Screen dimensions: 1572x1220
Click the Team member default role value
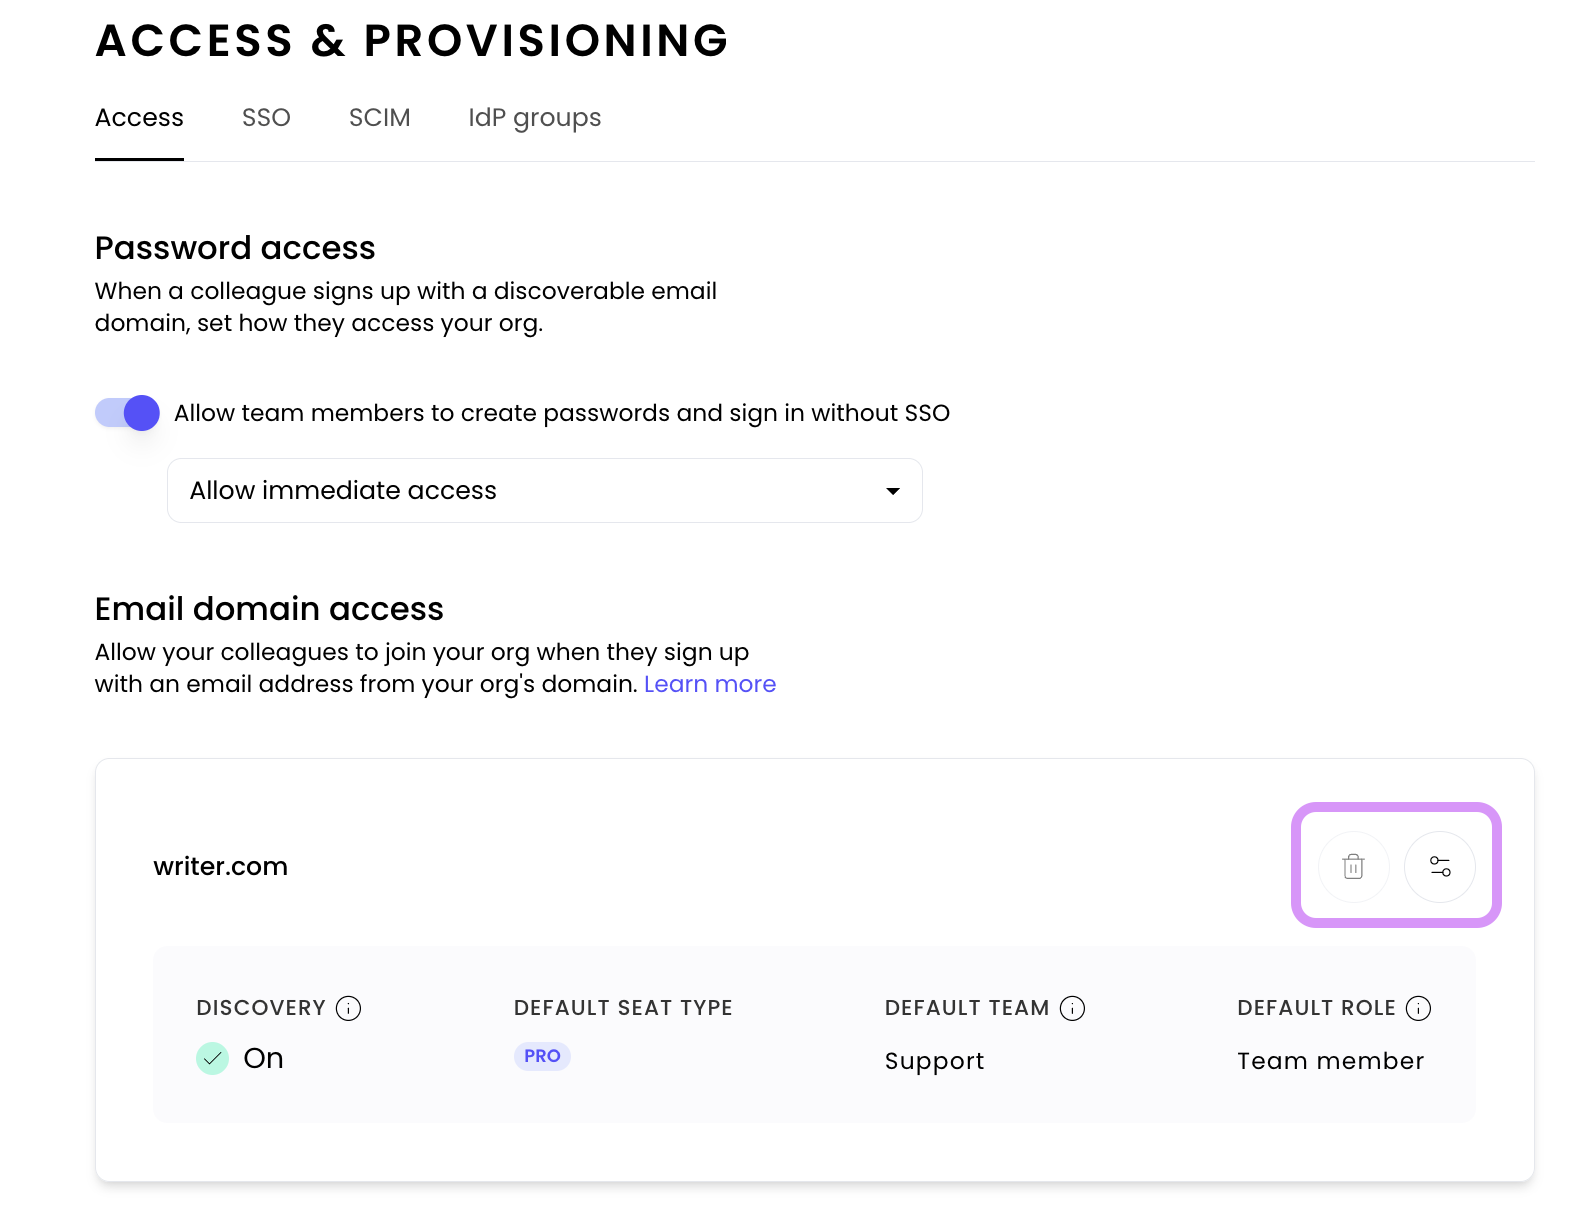[1329, 1061]
